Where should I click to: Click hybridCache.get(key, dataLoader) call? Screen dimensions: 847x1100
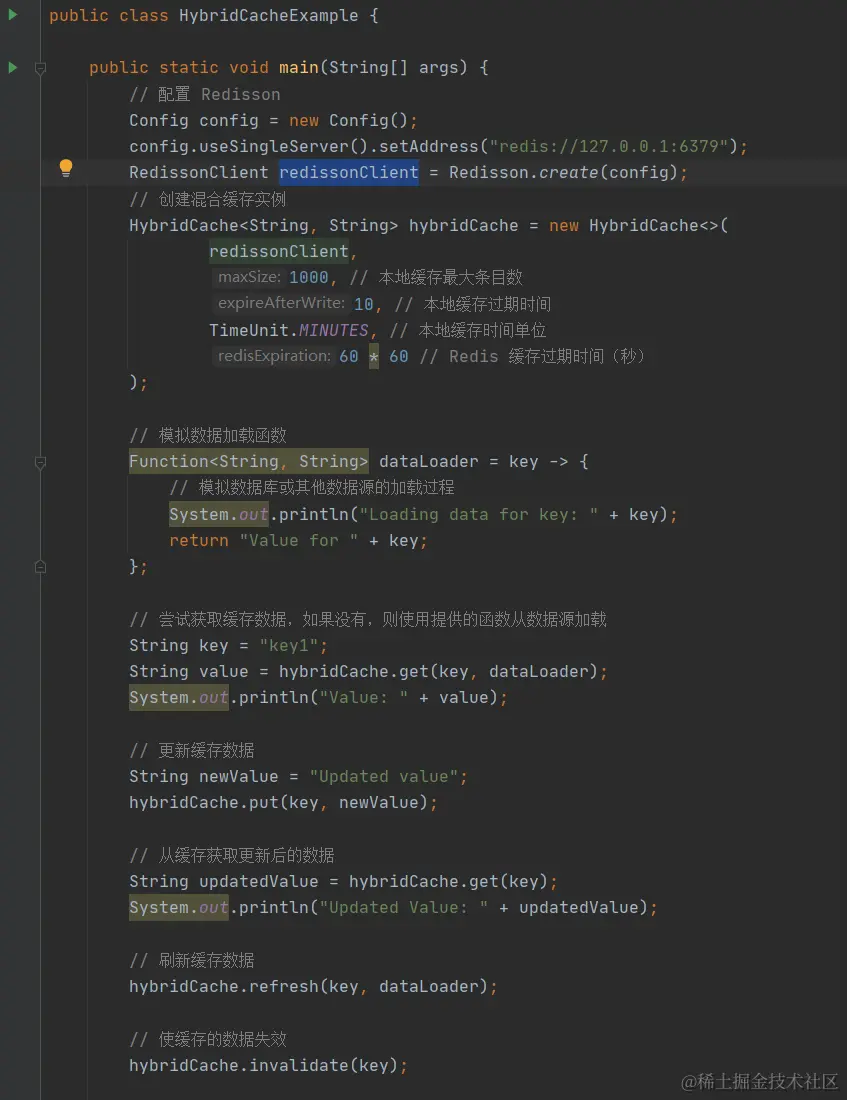tap(439, 671)
